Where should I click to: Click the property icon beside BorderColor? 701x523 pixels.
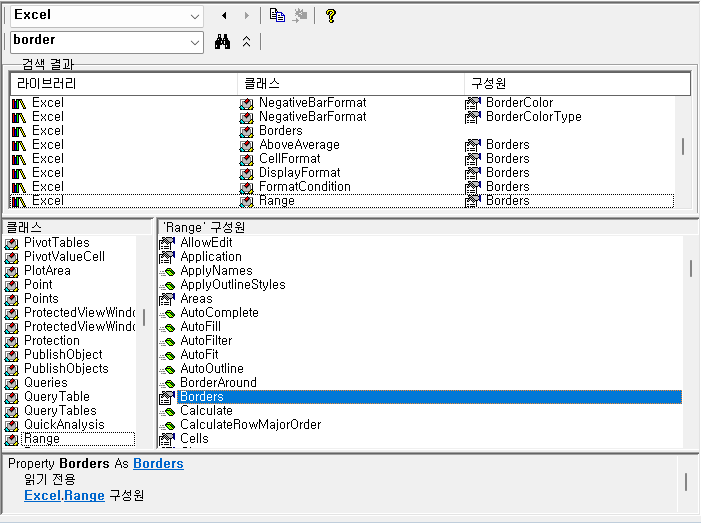(473, 103)
